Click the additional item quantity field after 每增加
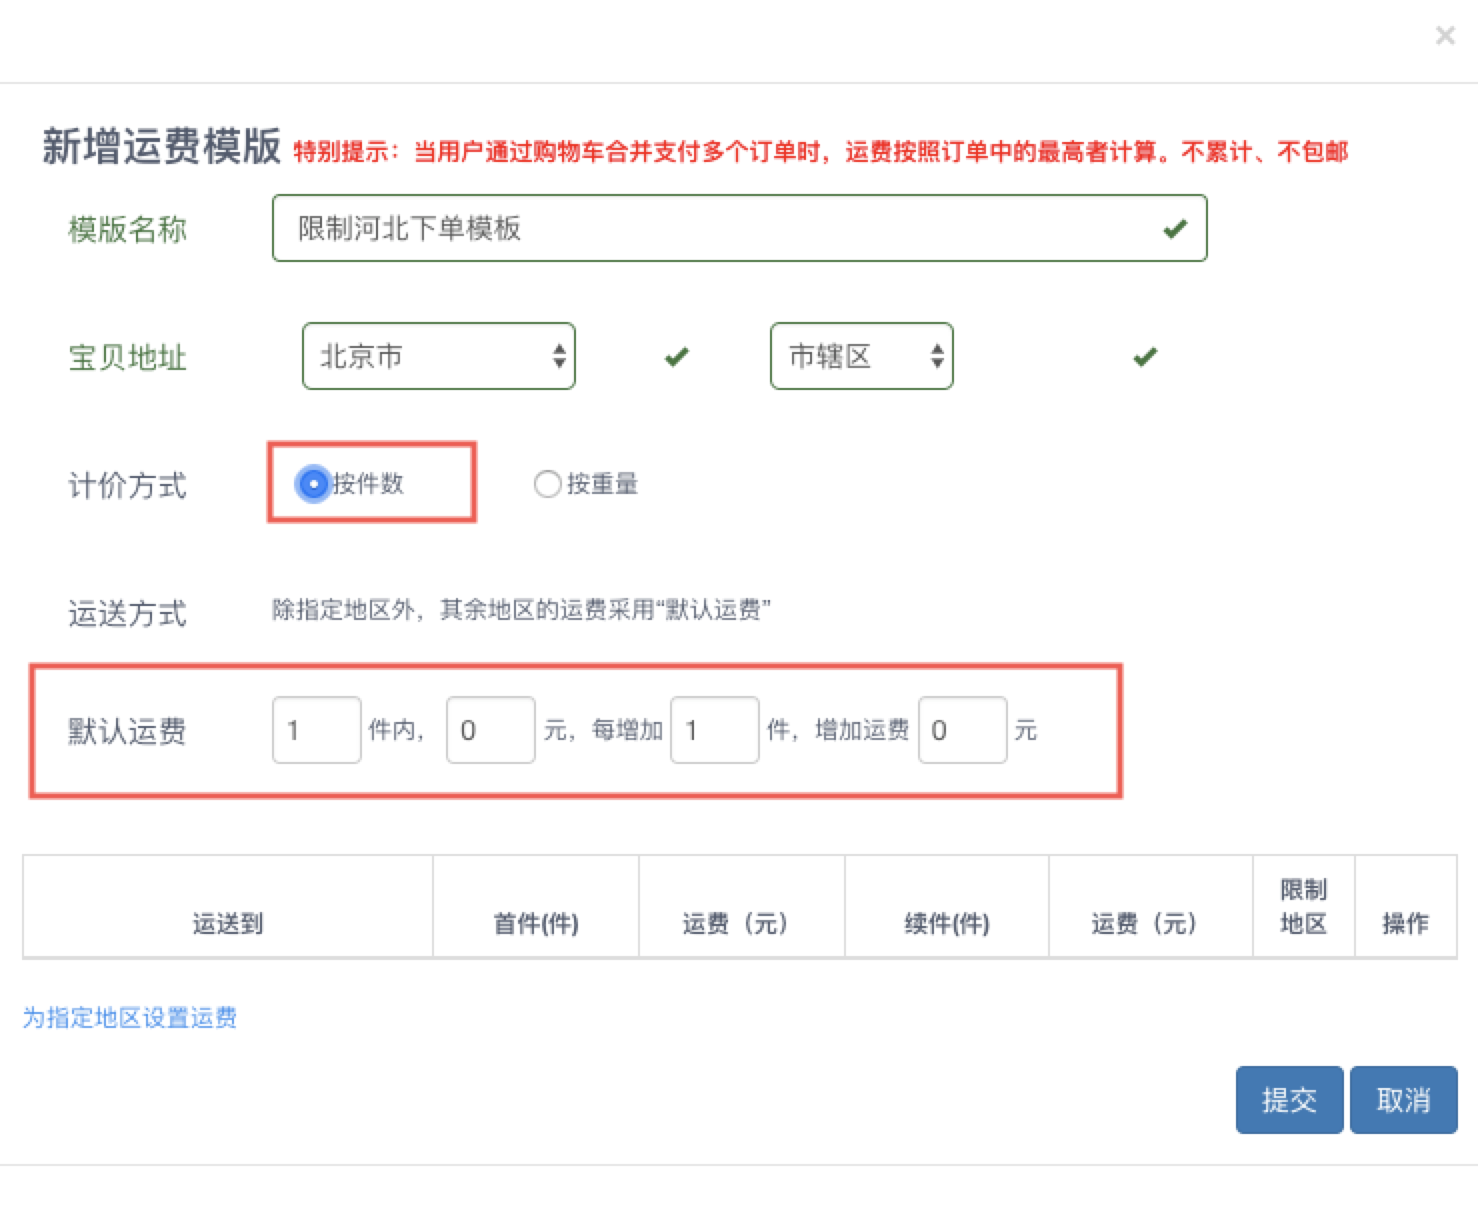 point(714,730)
